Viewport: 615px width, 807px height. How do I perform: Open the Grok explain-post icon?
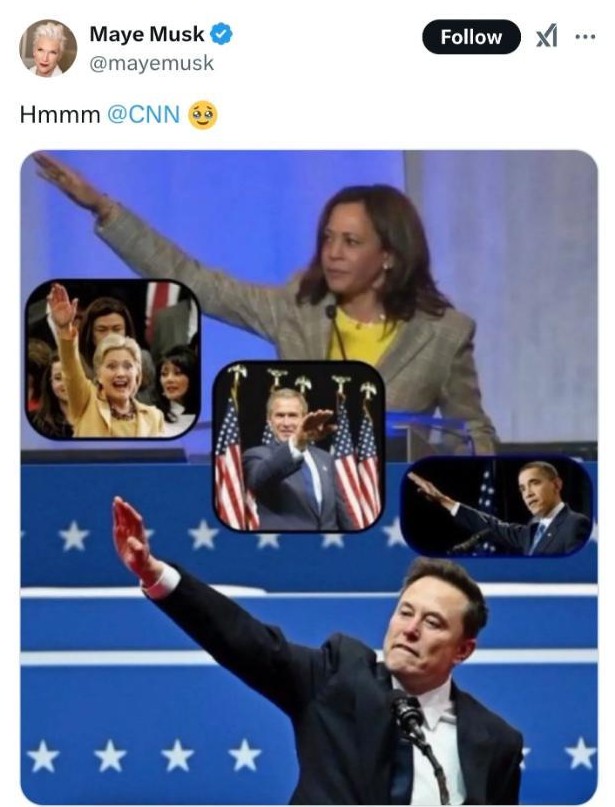tap(546, 37)
